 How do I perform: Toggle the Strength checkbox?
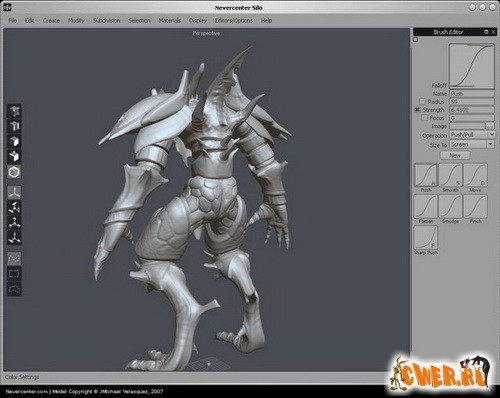417,110
